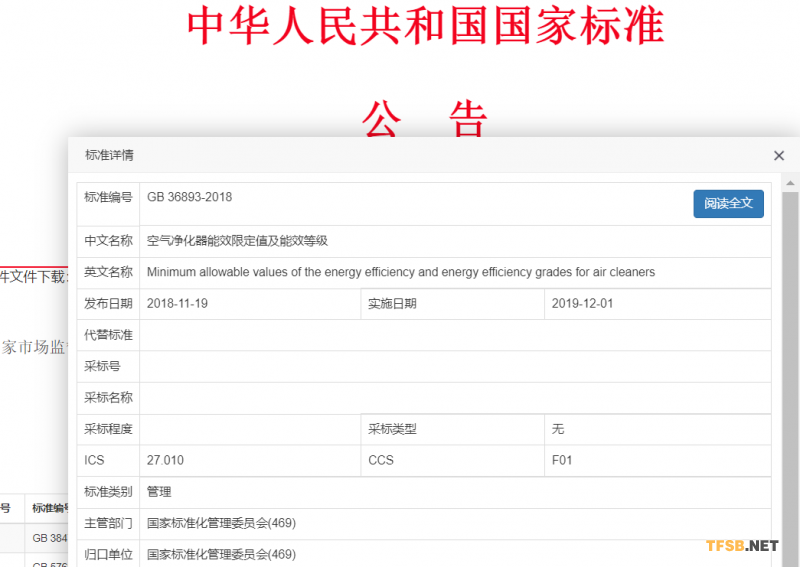
Task: Select the standard number GB 36893-2018
Action: pos(189,198)
